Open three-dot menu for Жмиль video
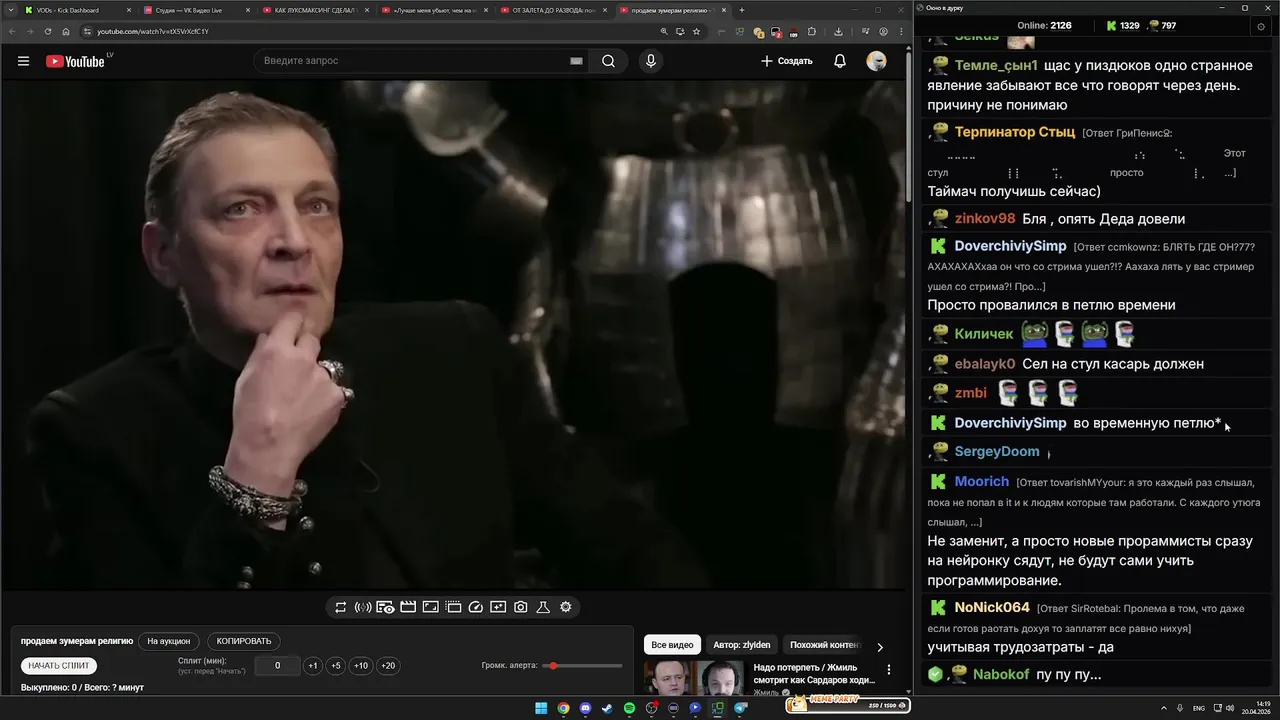Image resolution: width=1280 pixels, height=720 pixels. tap(888, 669)
